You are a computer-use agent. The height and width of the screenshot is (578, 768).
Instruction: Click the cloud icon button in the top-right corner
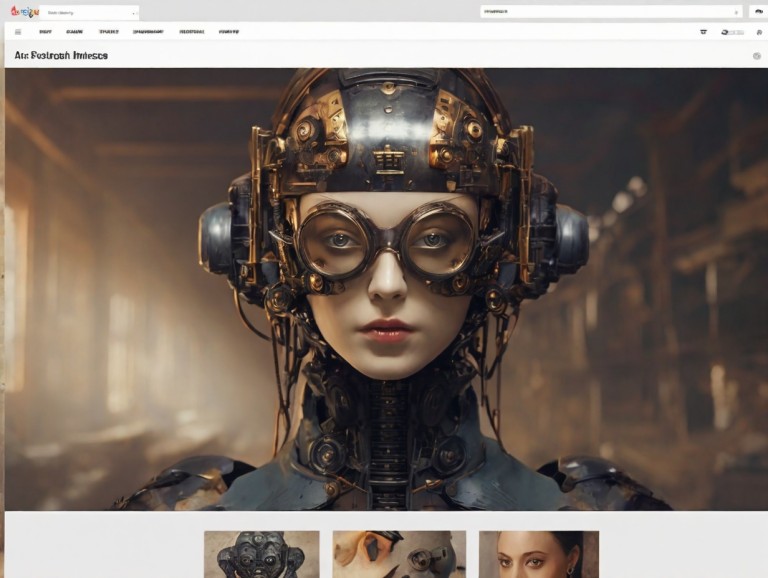757,12
